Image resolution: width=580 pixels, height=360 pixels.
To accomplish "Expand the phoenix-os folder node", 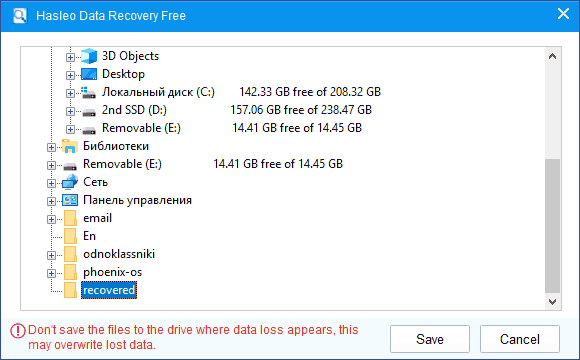I will (x=51, y=273).
